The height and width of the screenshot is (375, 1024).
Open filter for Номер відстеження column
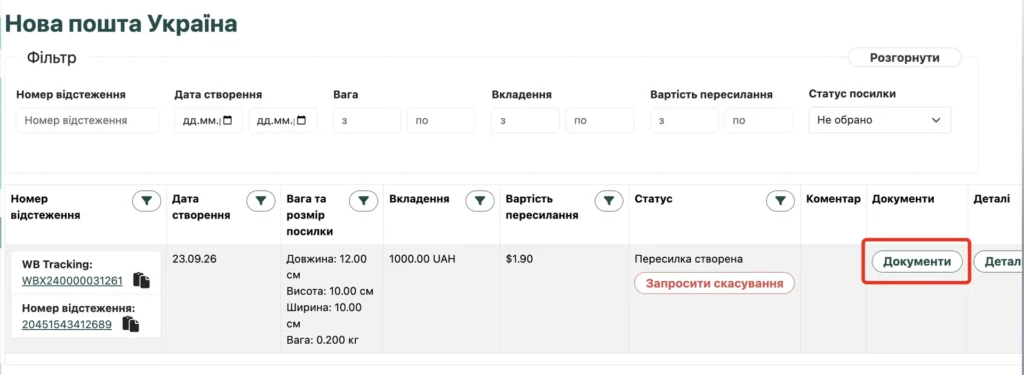tap(147, 202)
